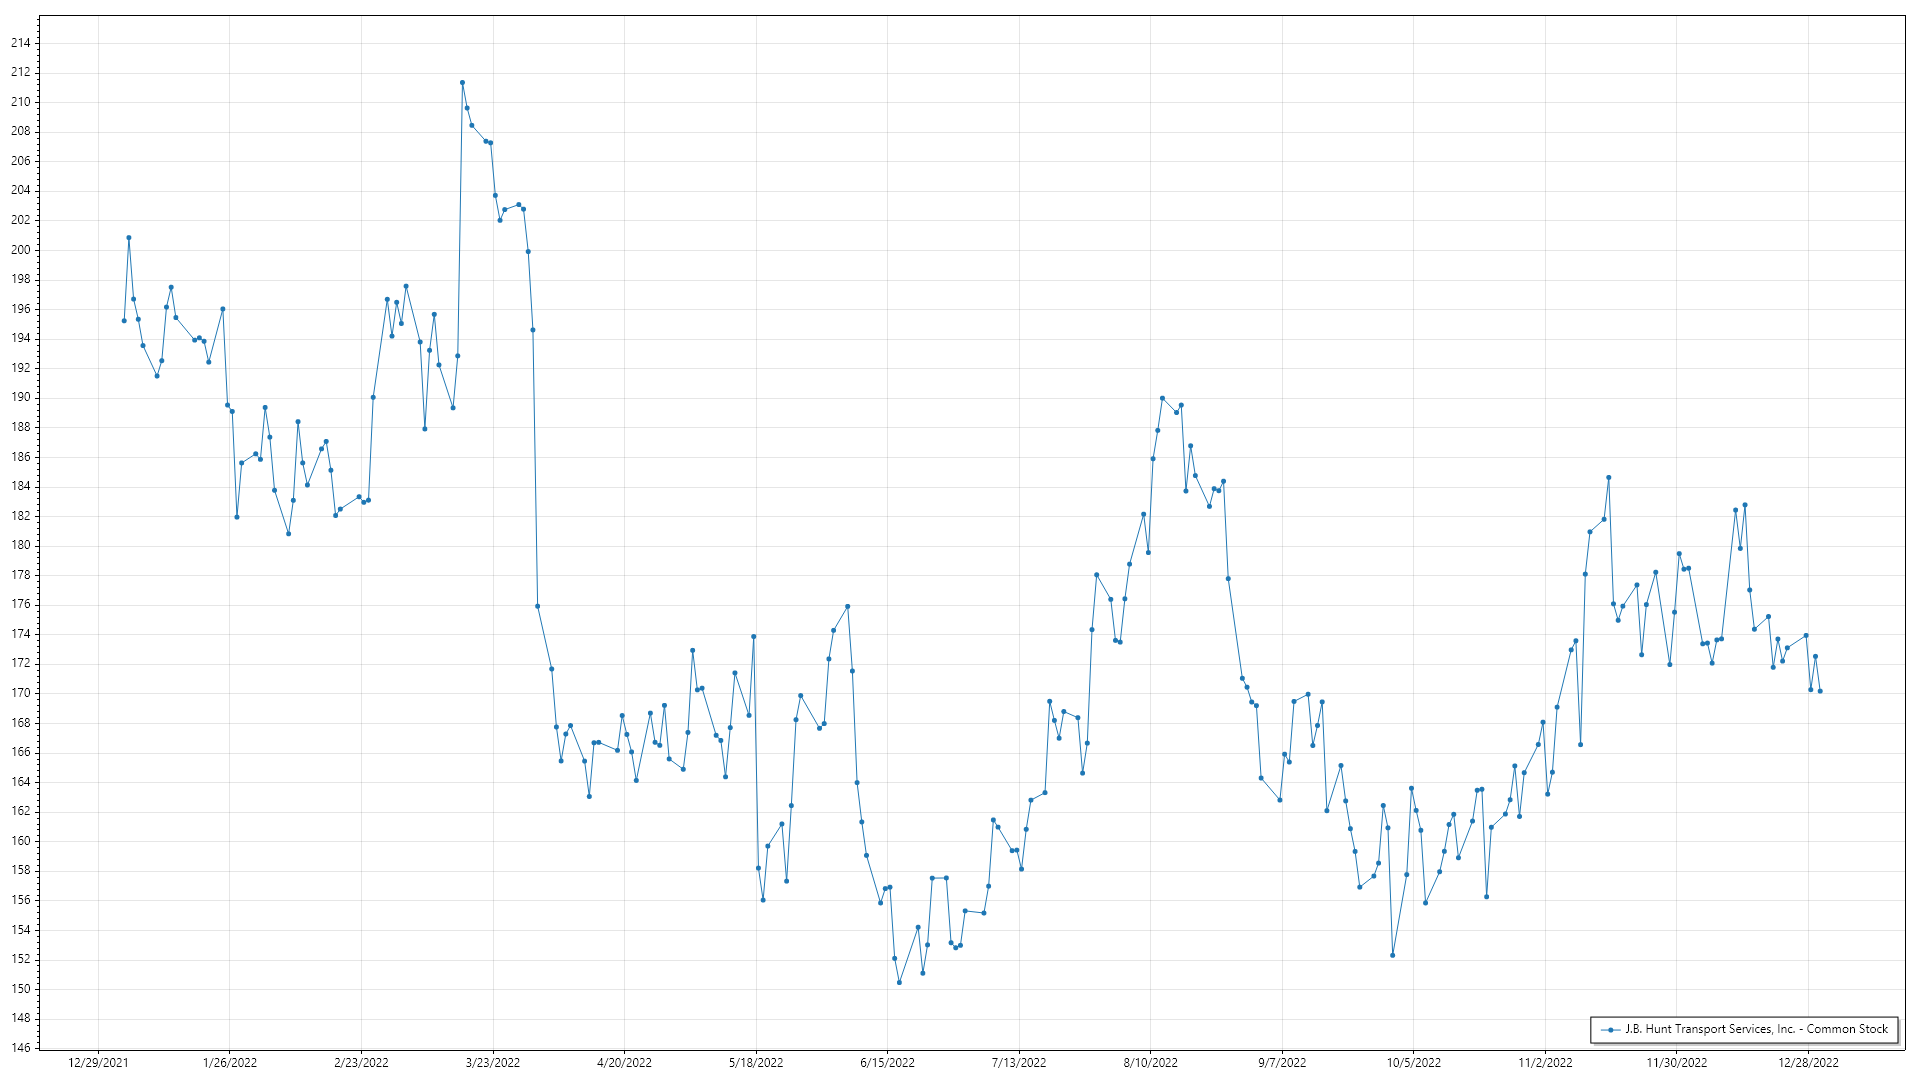The width and height of the screenshot is (1920, 1080).
Task: Click the 146 y-axis value label
Action: click(21, 1048)
